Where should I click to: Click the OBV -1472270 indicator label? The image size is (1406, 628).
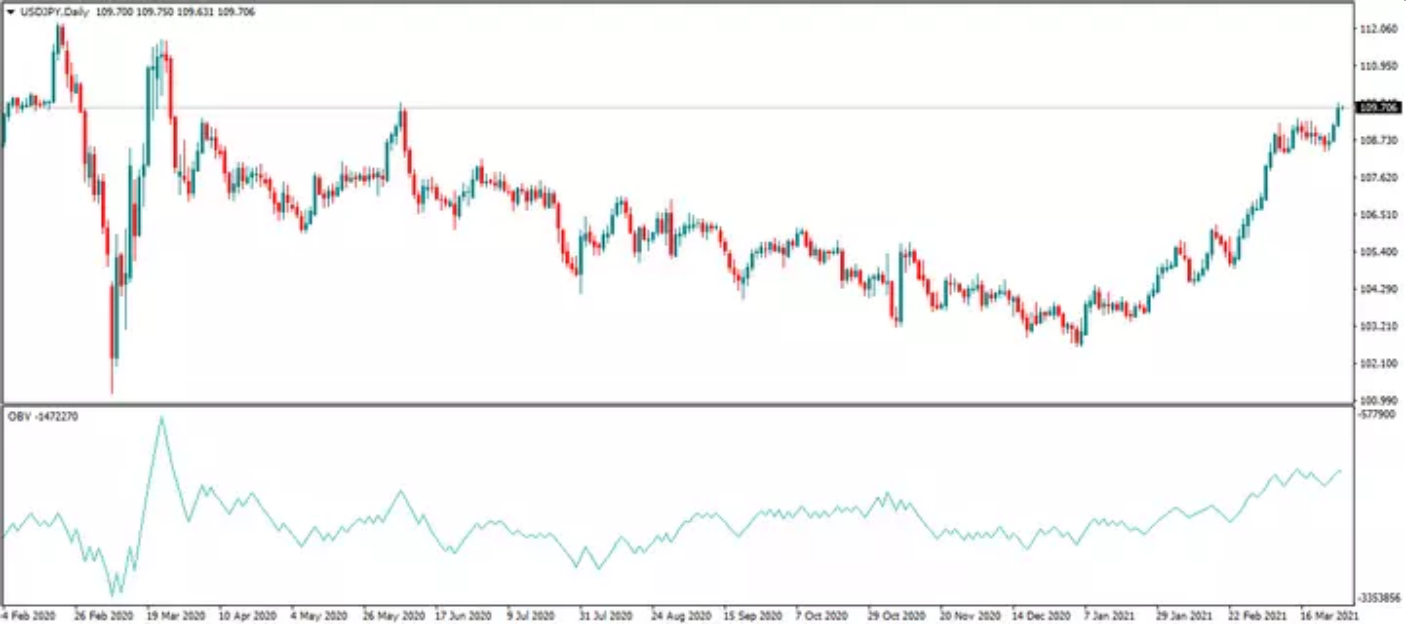pyautogui.click(x=42, y=416)
